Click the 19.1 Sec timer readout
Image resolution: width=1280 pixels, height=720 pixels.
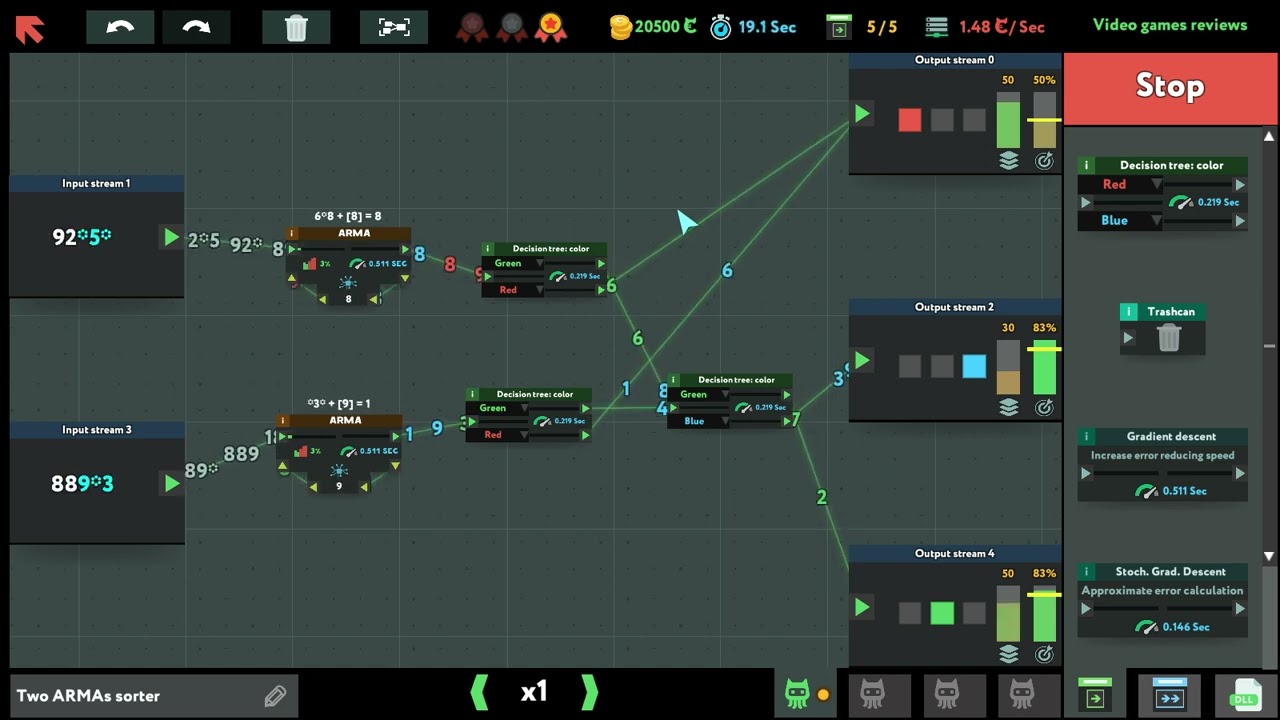coord(753,27)
